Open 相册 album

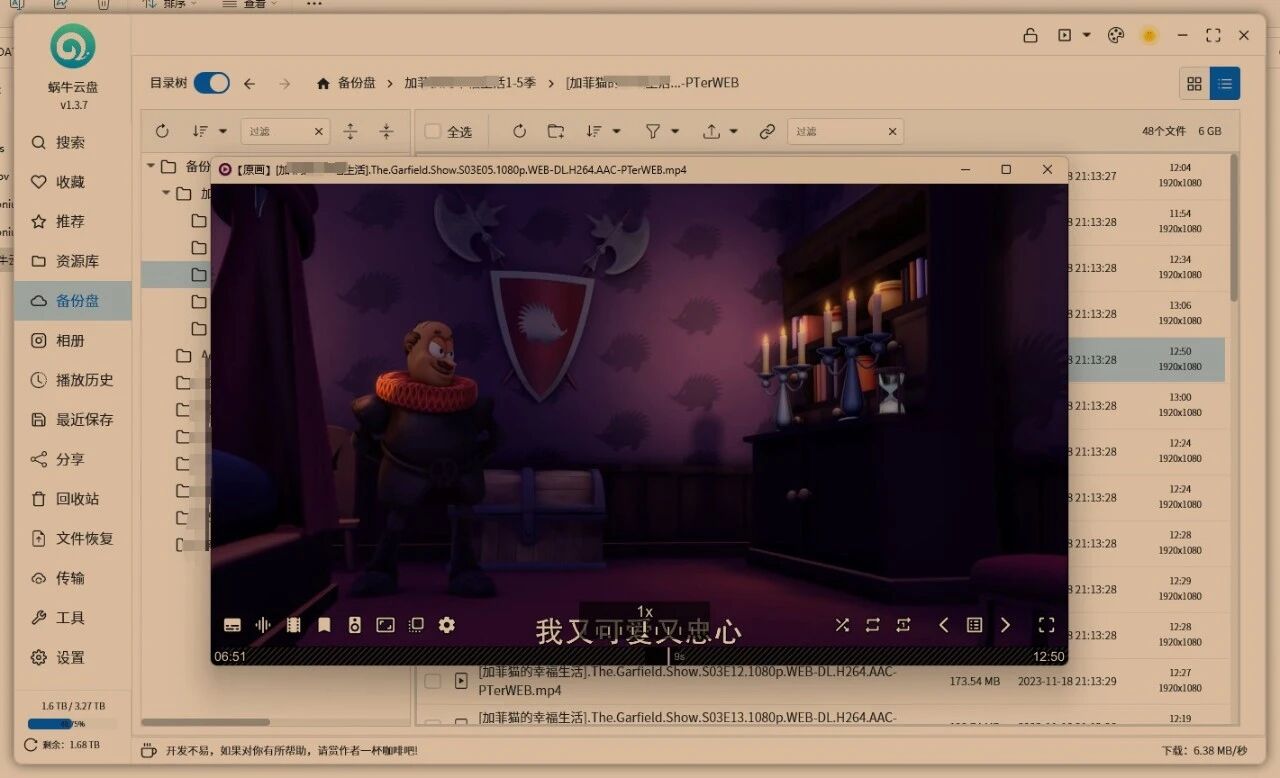(72, 341)
